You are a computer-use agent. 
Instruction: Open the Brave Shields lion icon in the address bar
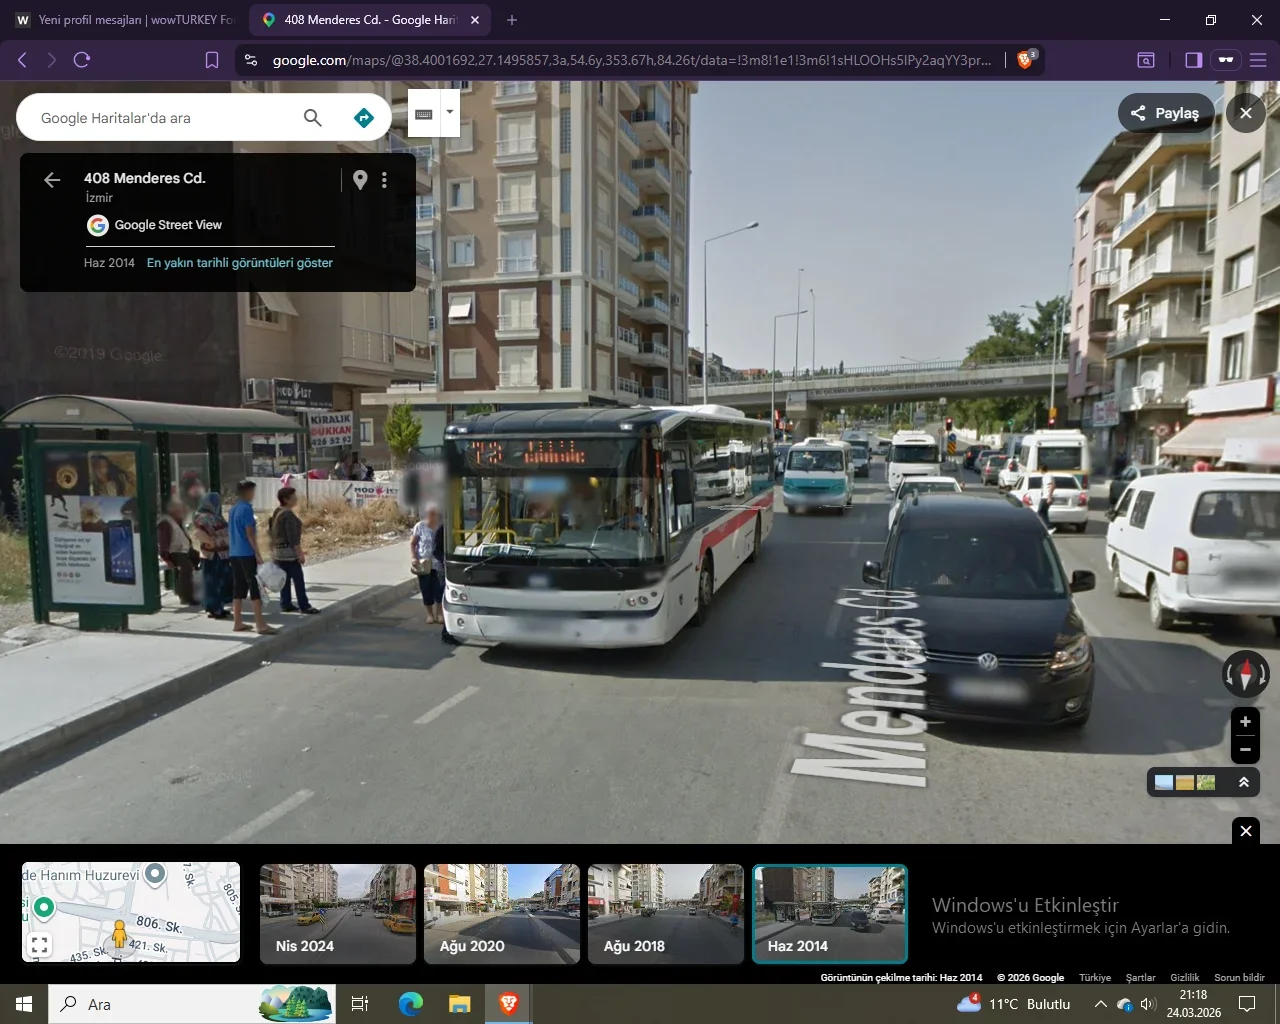pyautogui.click(x=1025, y=60)
